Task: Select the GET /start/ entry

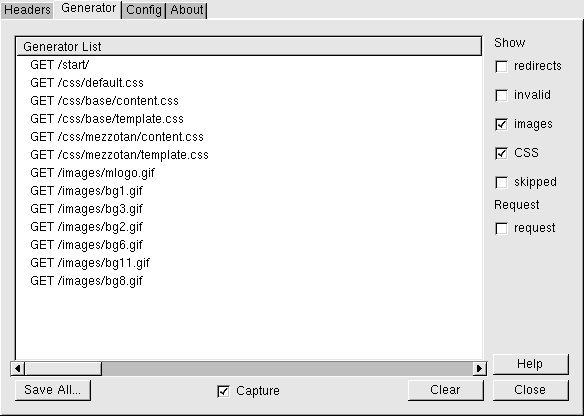Action: click(x=249, y=65)
